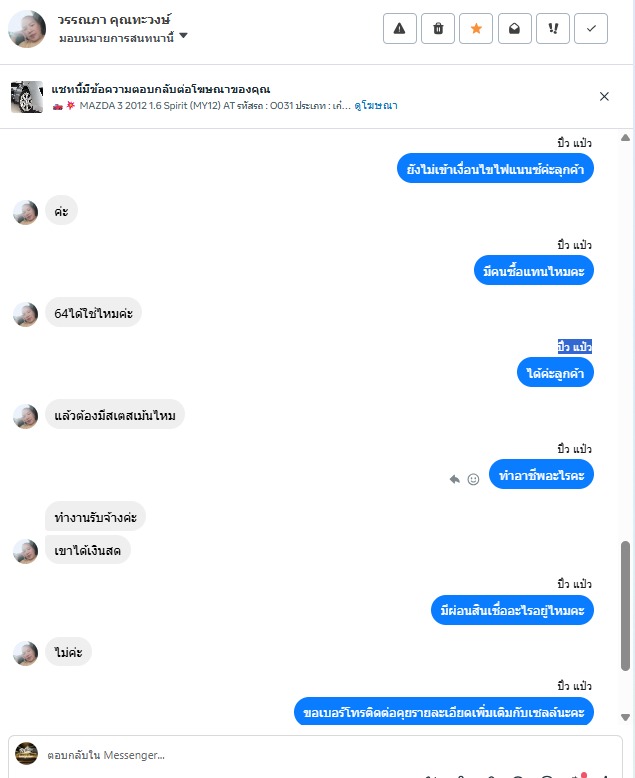
Task: Mark conversation unread with envelope icon
Action: pos(514,29)
